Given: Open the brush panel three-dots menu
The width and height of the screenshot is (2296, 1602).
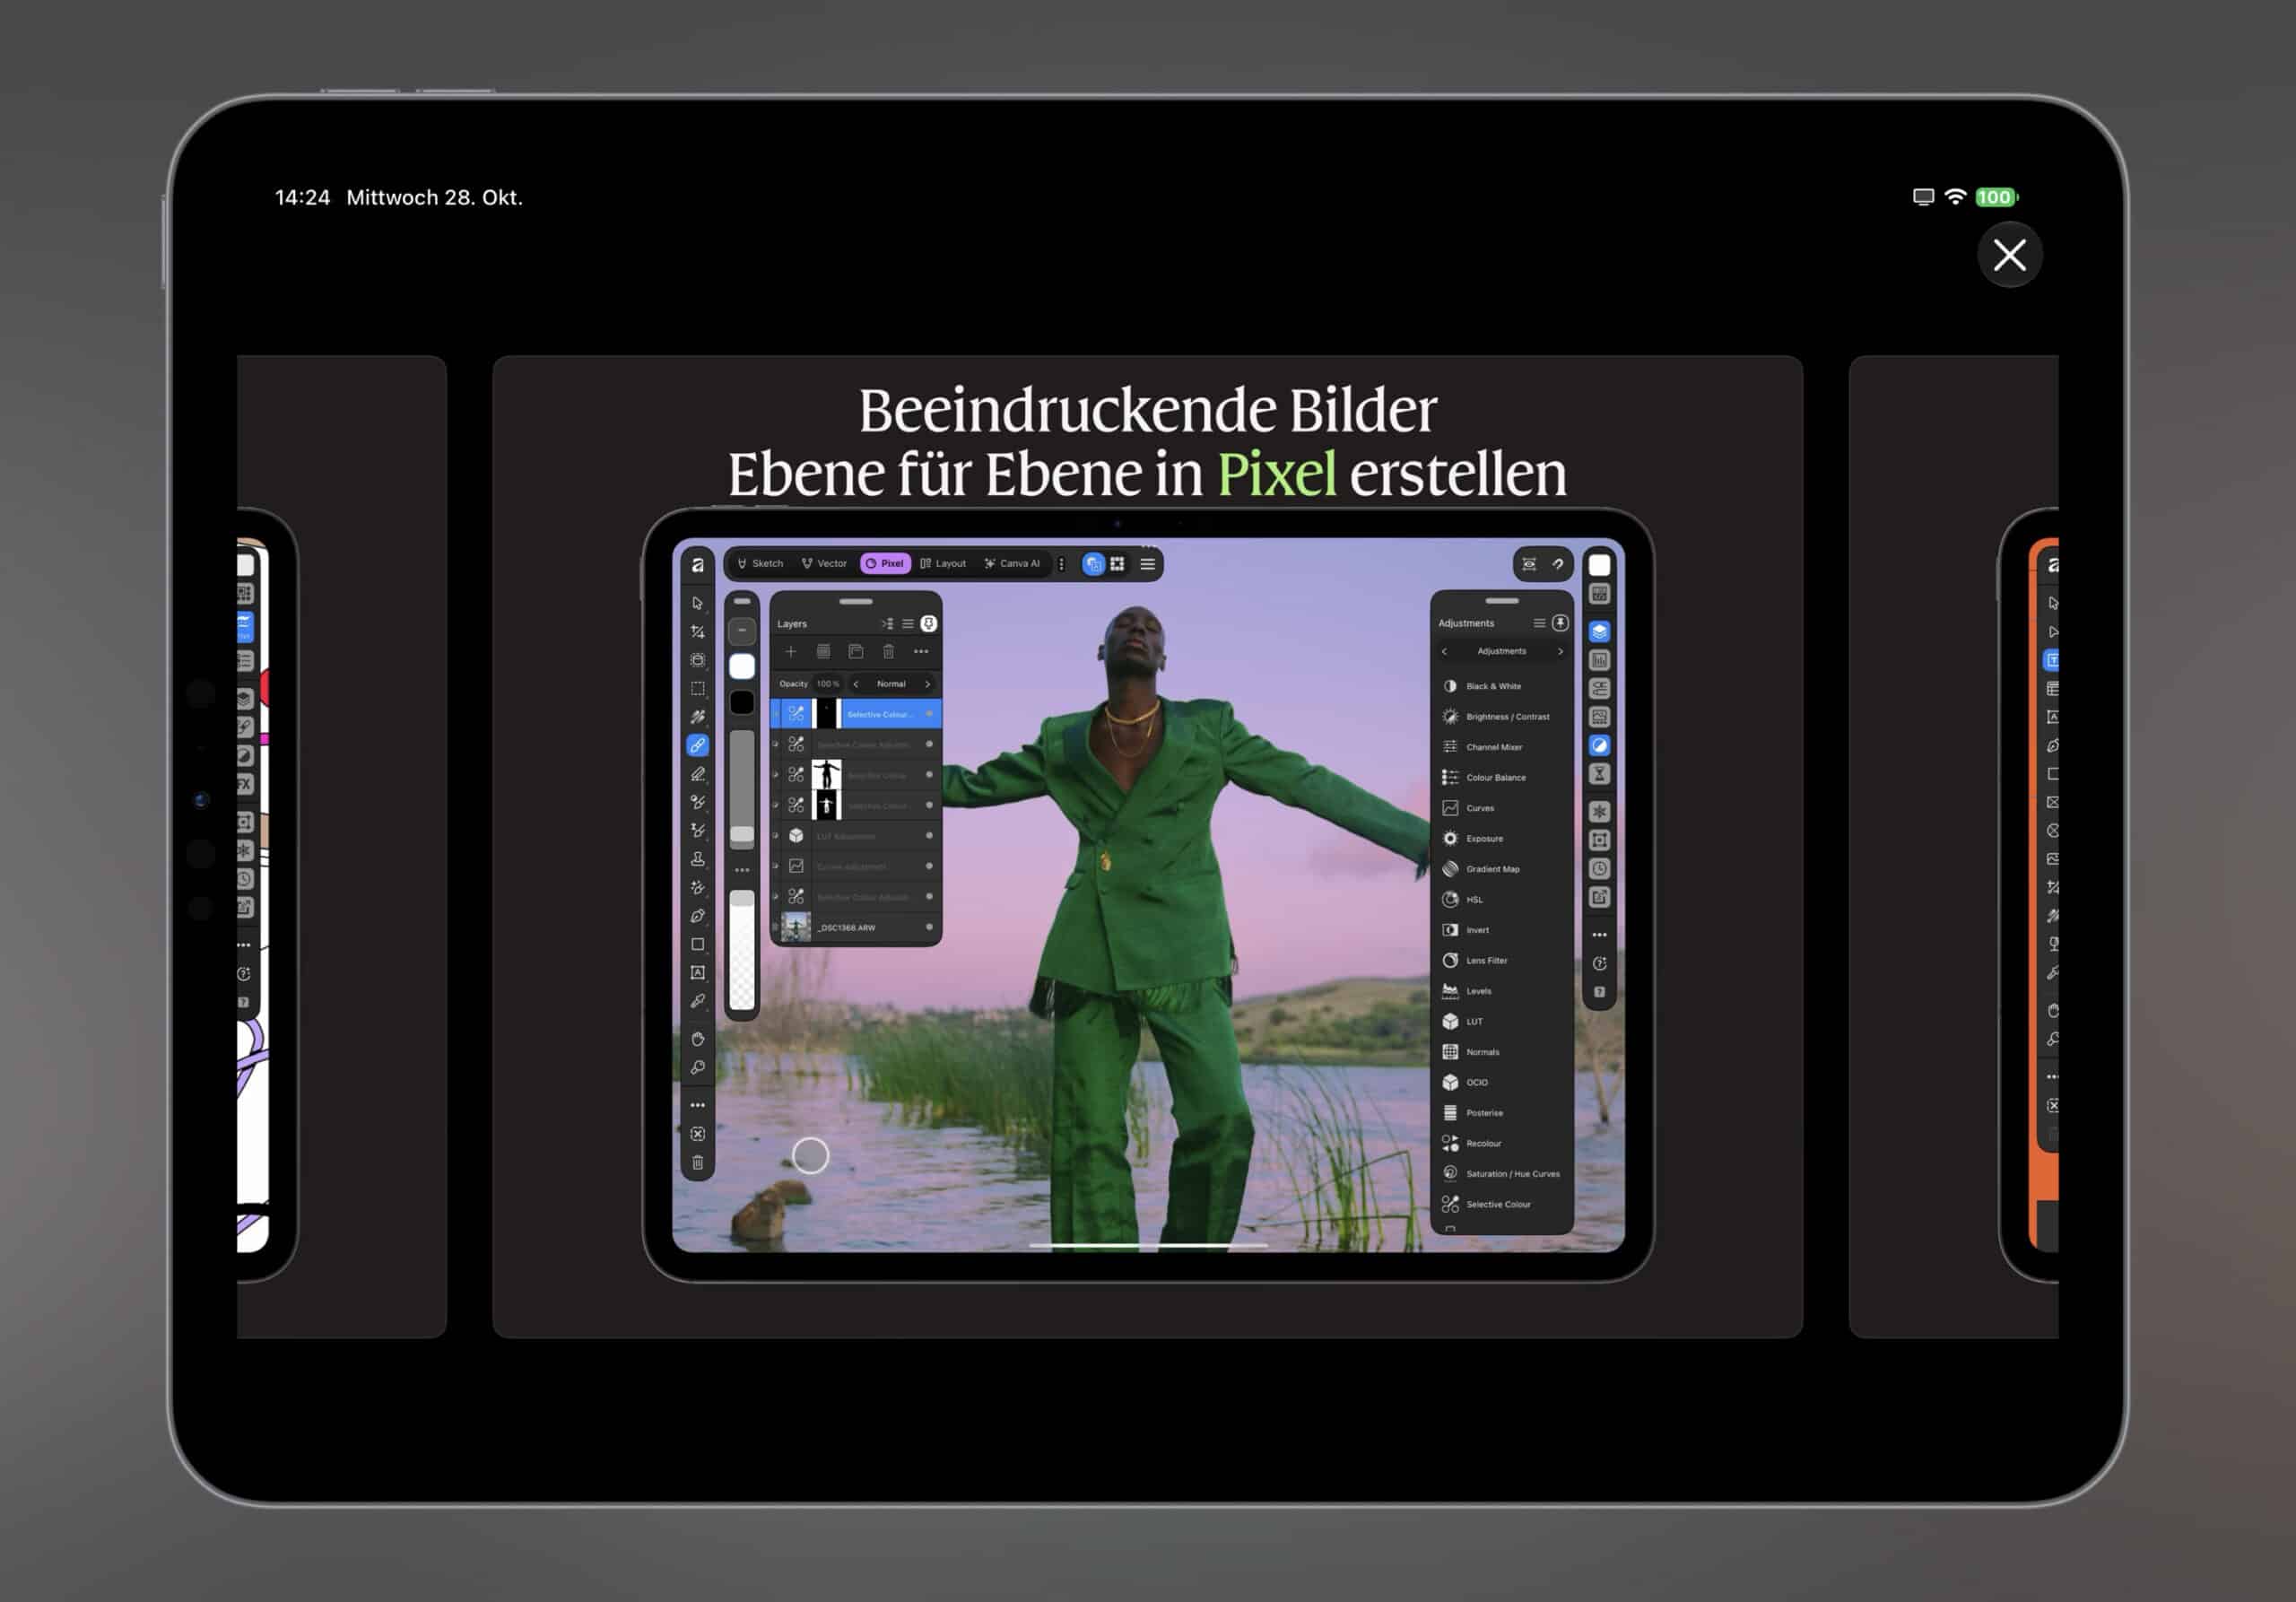Looking at the screenshot, I should [x=742, y=870].
